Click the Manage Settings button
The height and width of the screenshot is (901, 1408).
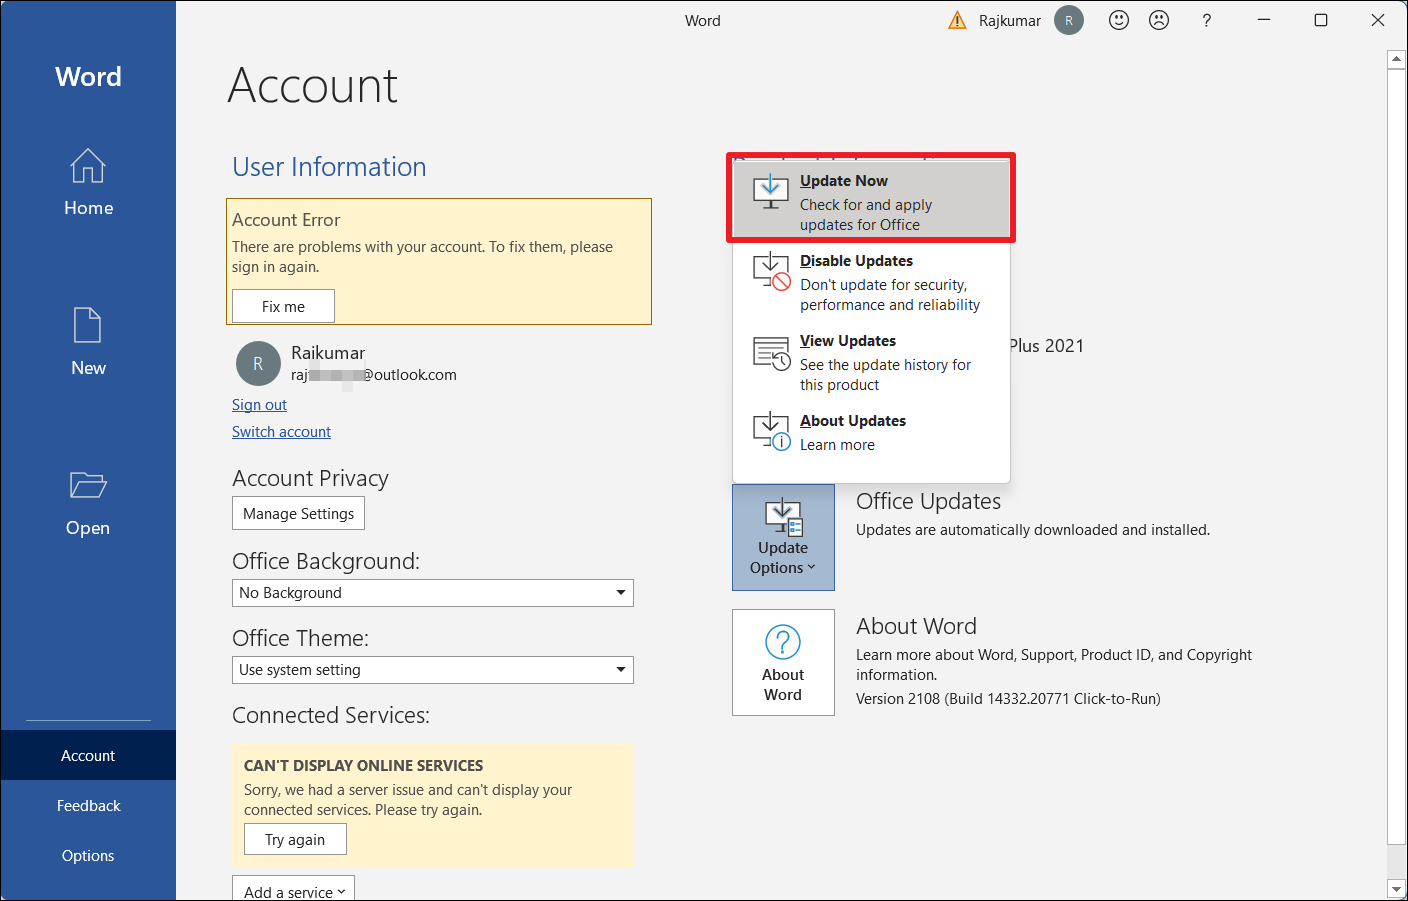click(298, 514)
